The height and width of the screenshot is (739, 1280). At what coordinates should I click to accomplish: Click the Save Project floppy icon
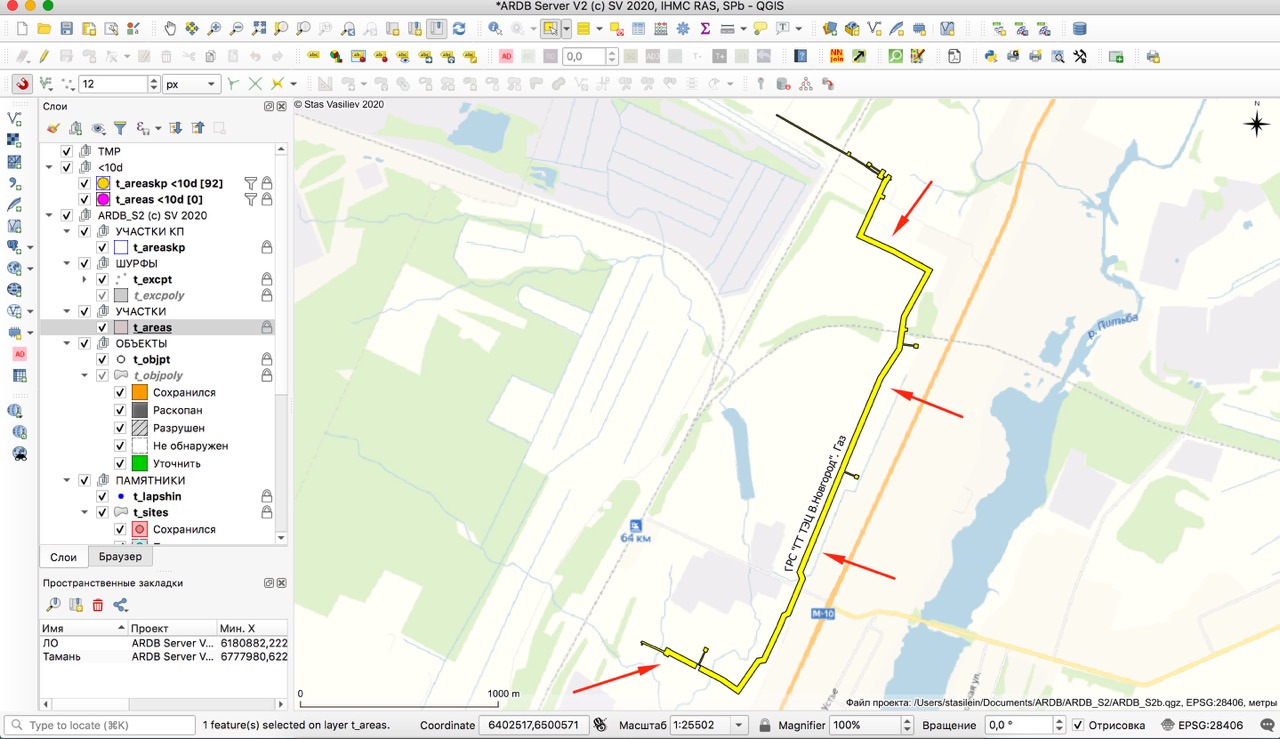tap(66, 29)
